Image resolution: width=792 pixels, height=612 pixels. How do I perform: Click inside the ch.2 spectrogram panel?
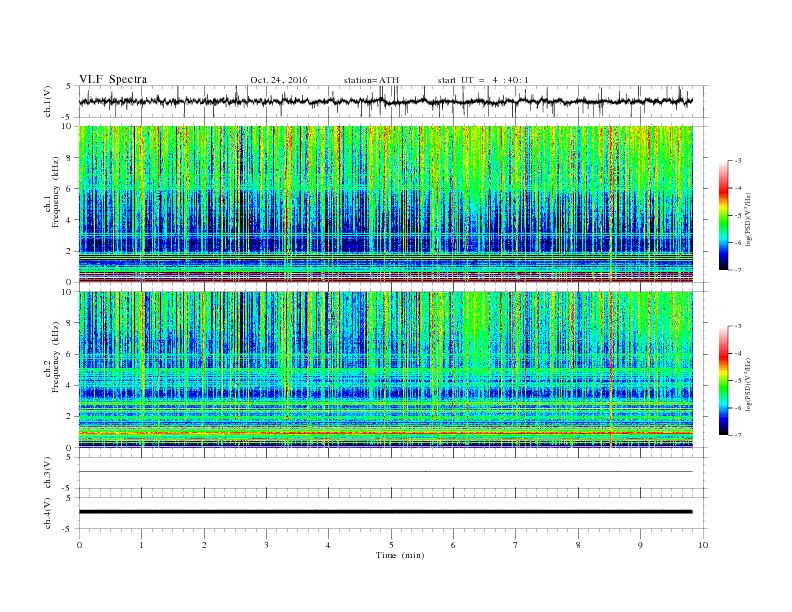point(385,370)
